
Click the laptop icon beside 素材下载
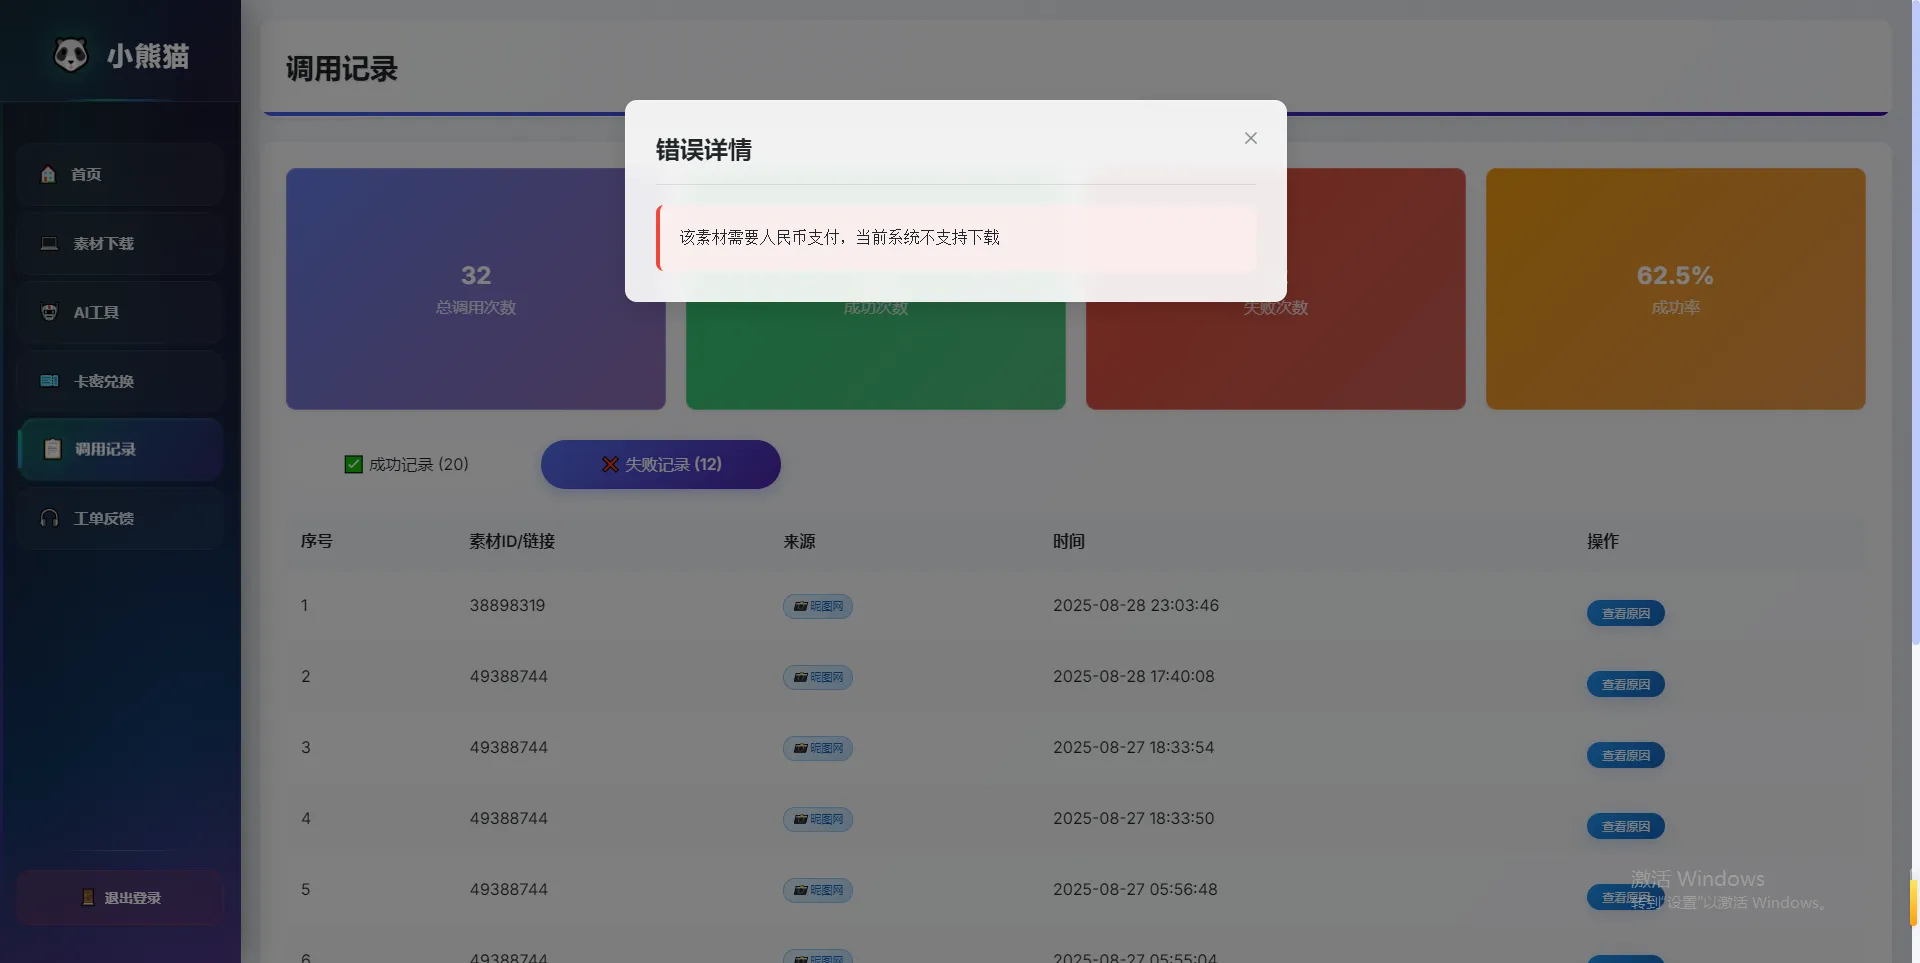click(49, 244)
